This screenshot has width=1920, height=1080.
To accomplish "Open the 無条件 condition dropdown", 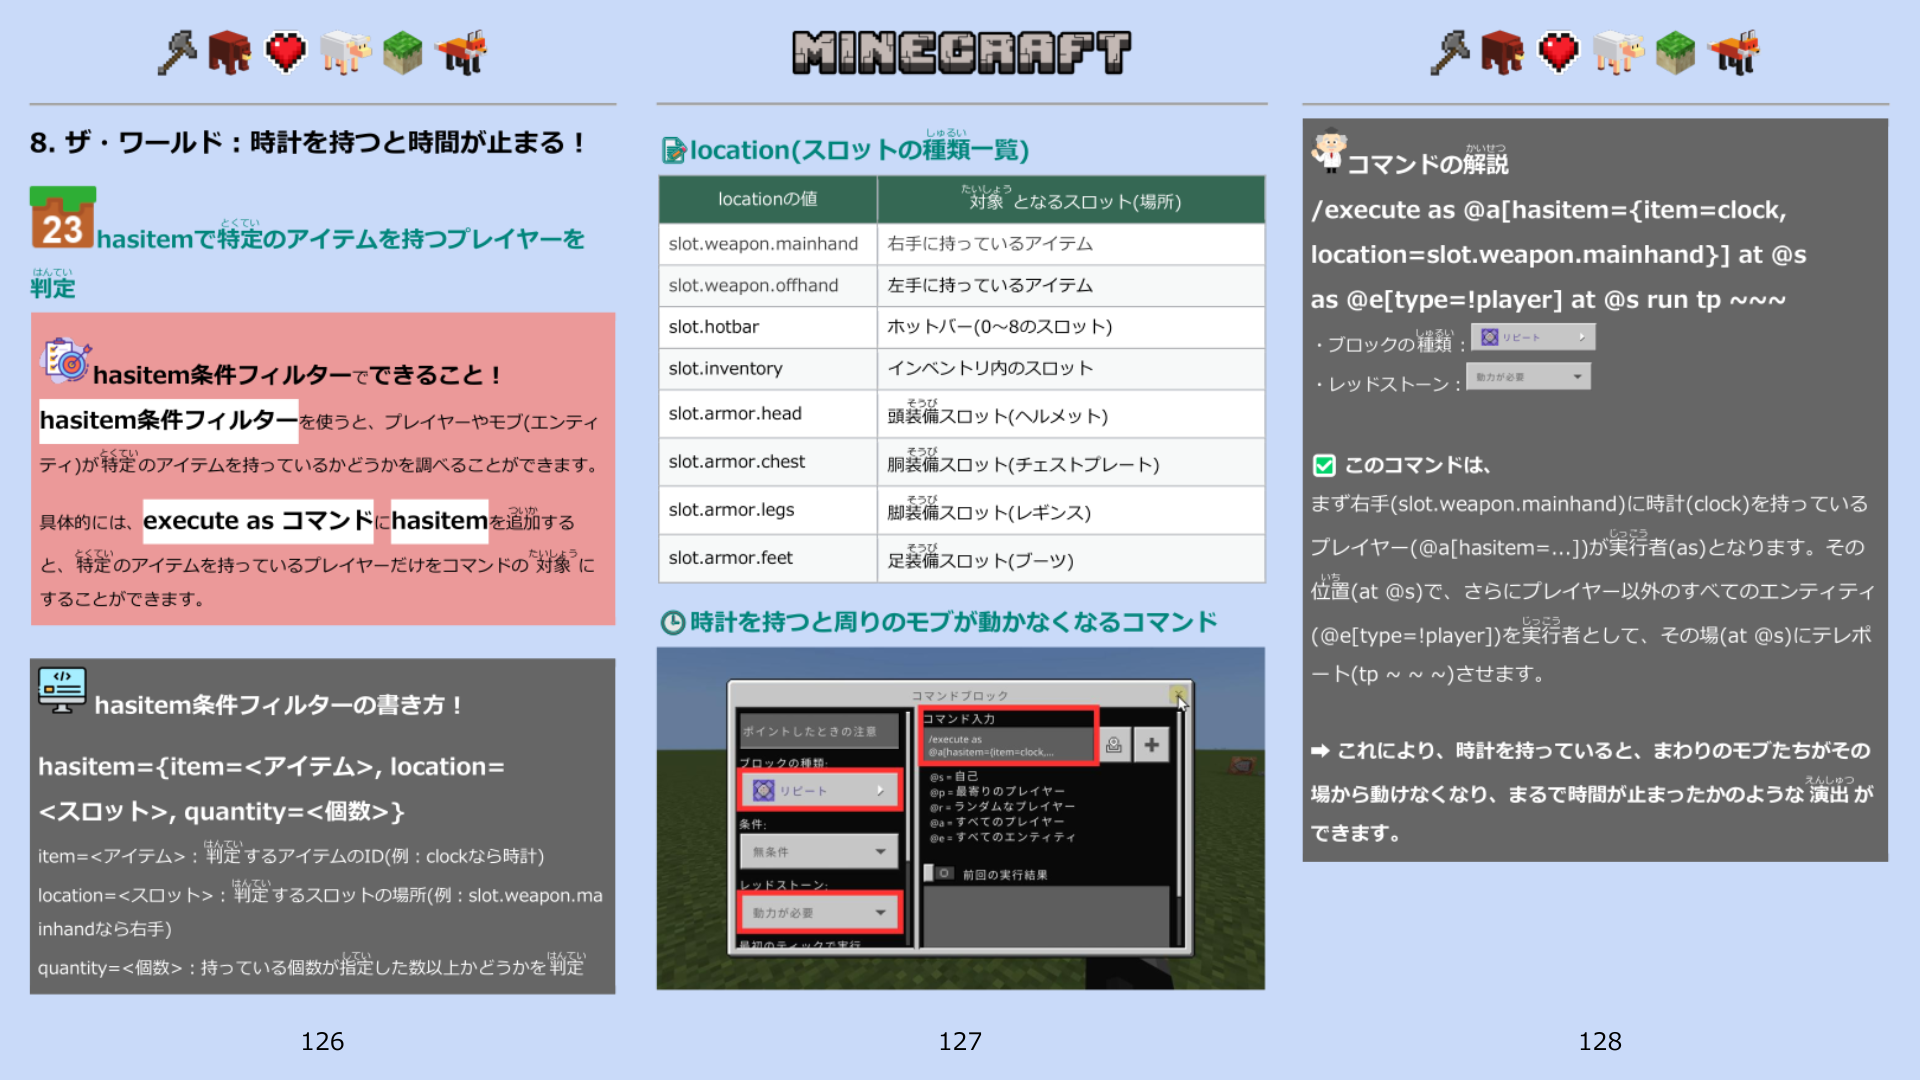I will pyautogui.click(x=819, y=852).
